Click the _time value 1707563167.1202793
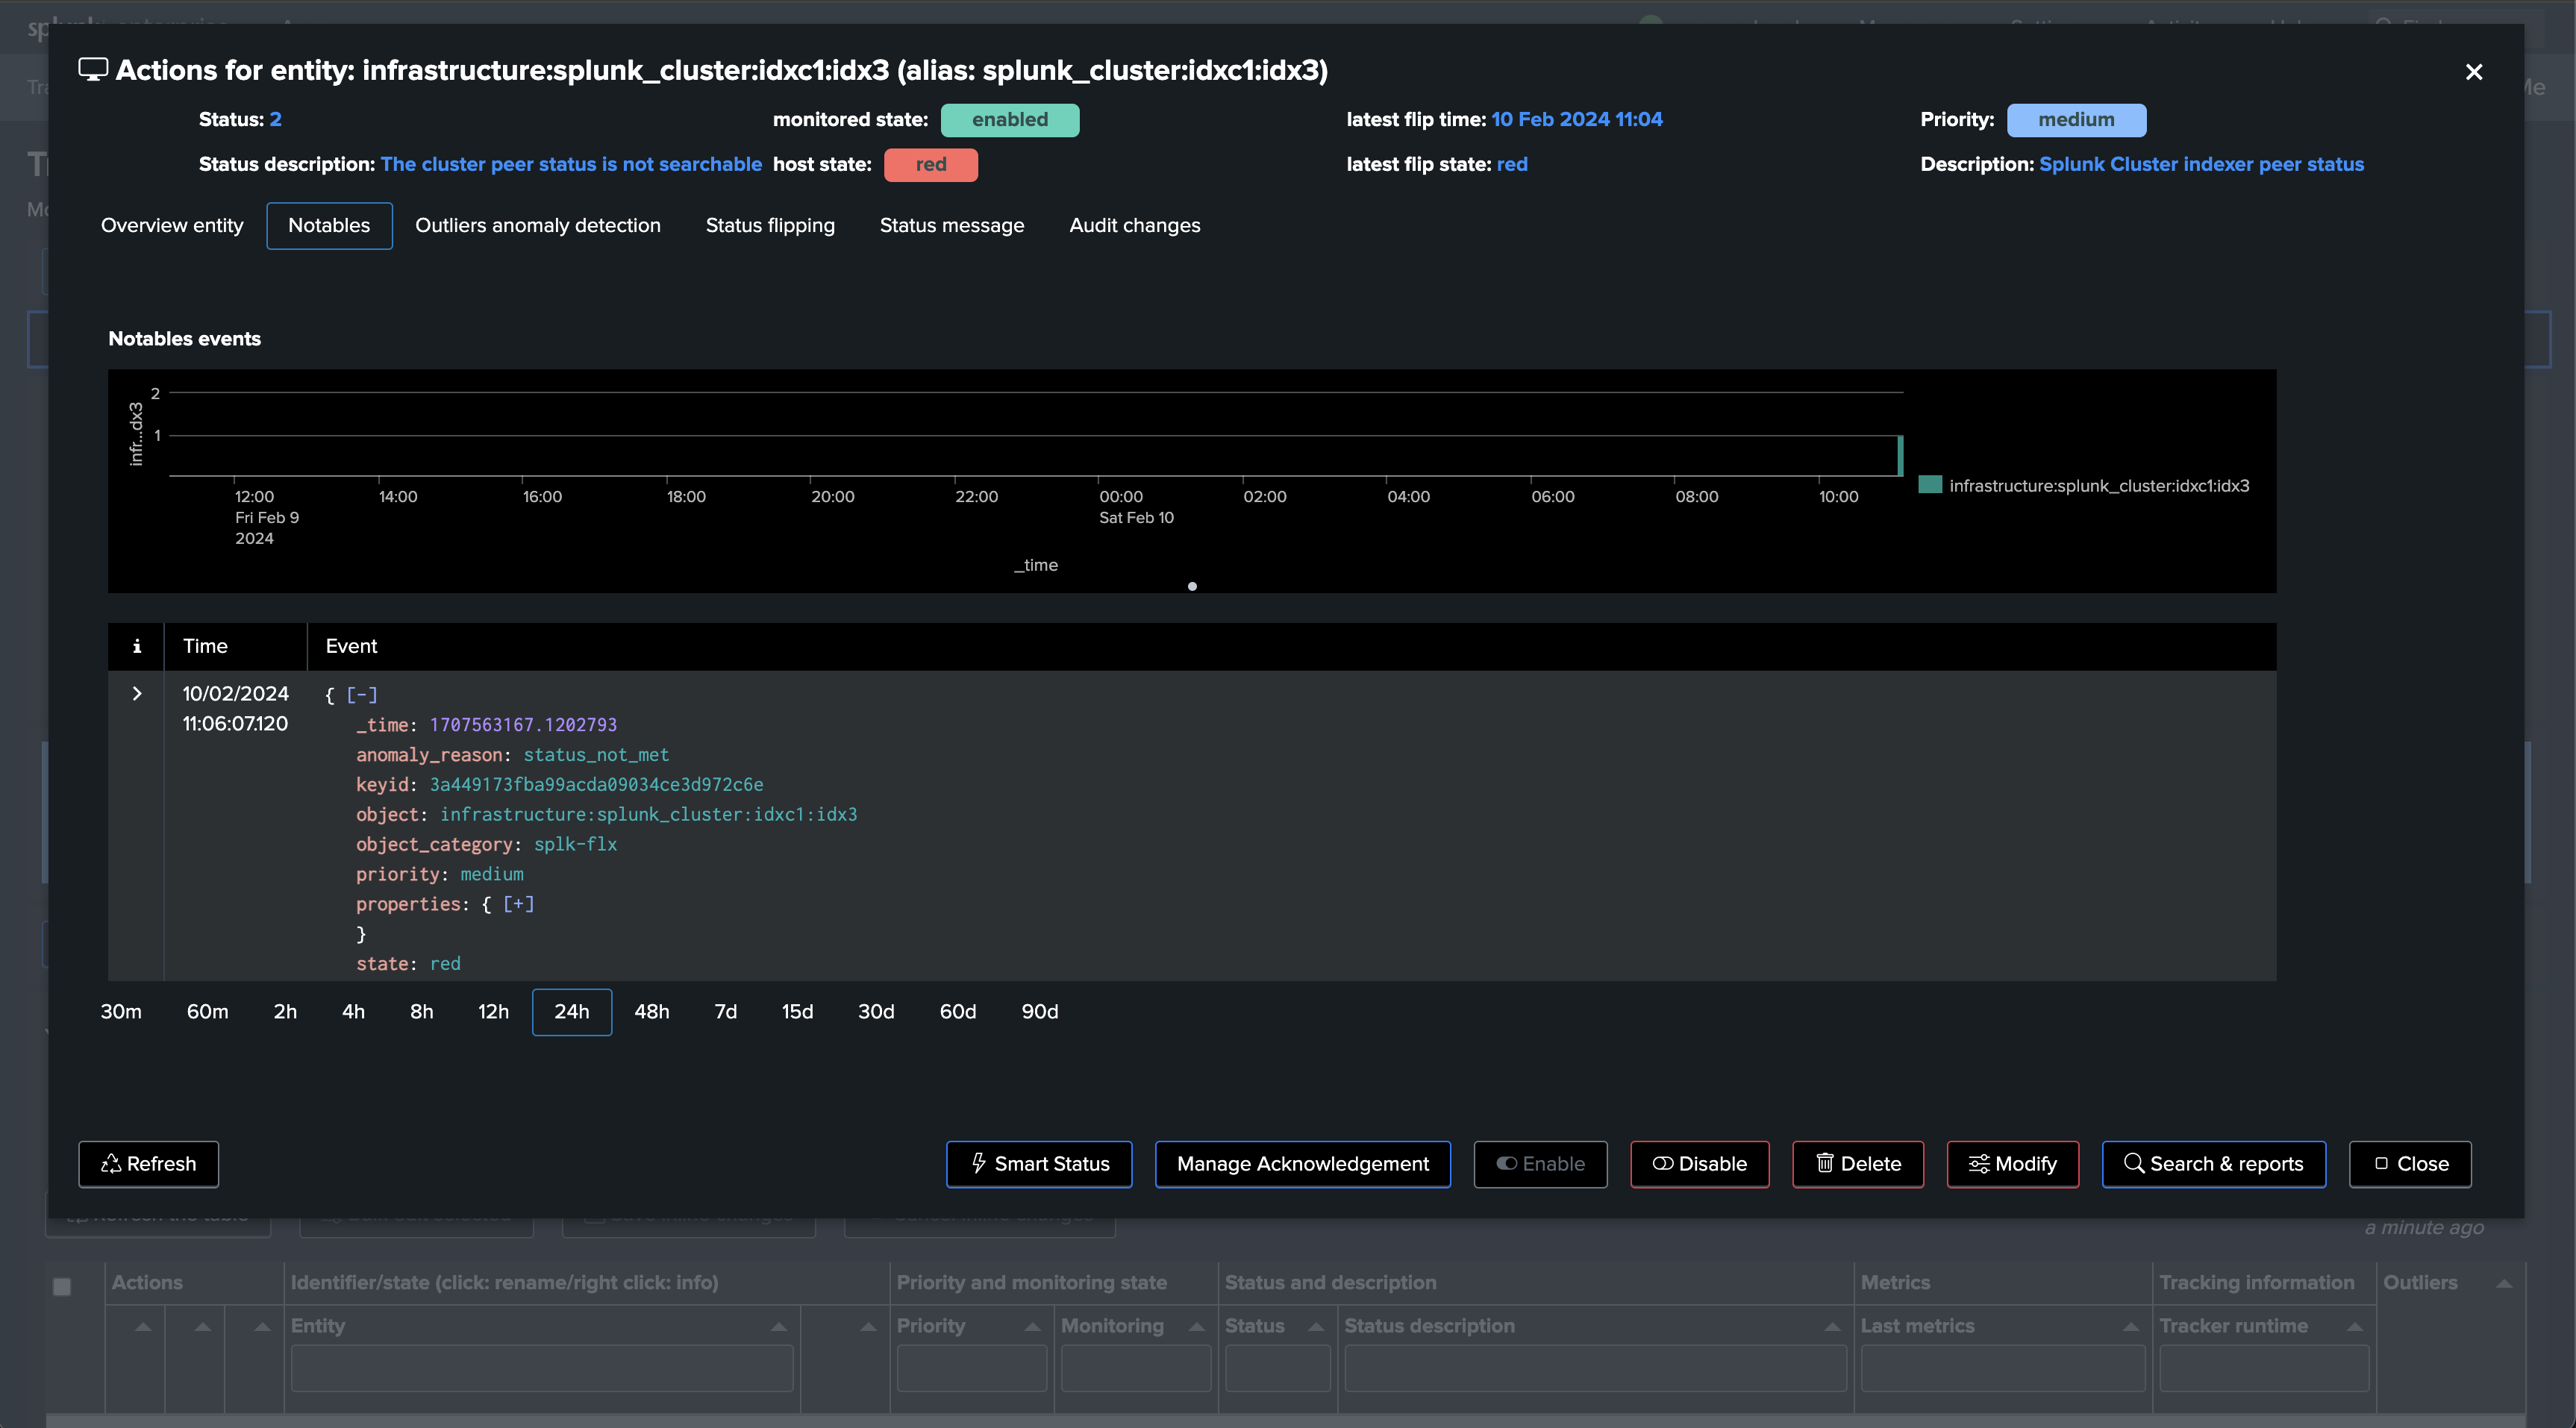Image resolution: width=2576 pixels, height=1428 pixels. 523,724
